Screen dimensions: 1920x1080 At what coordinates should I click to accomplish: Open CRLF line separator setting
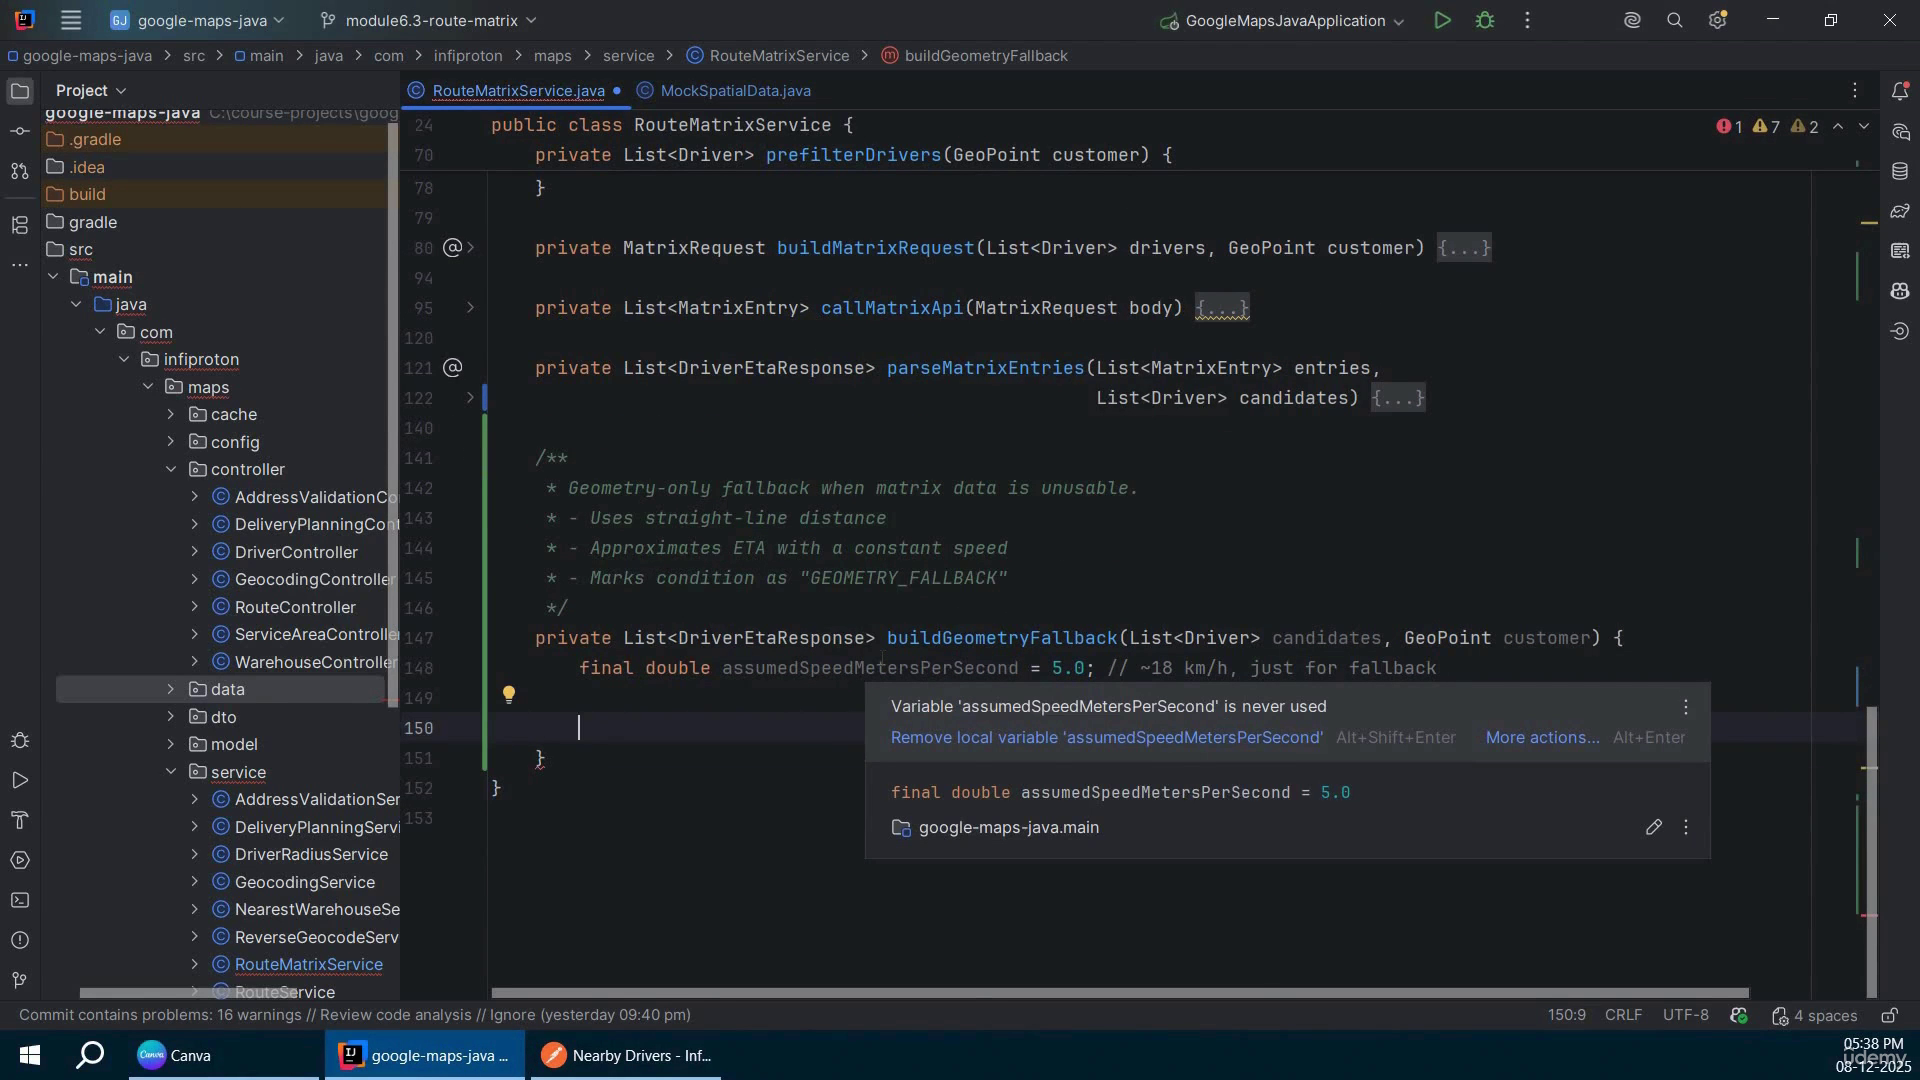point(1622,1016)
